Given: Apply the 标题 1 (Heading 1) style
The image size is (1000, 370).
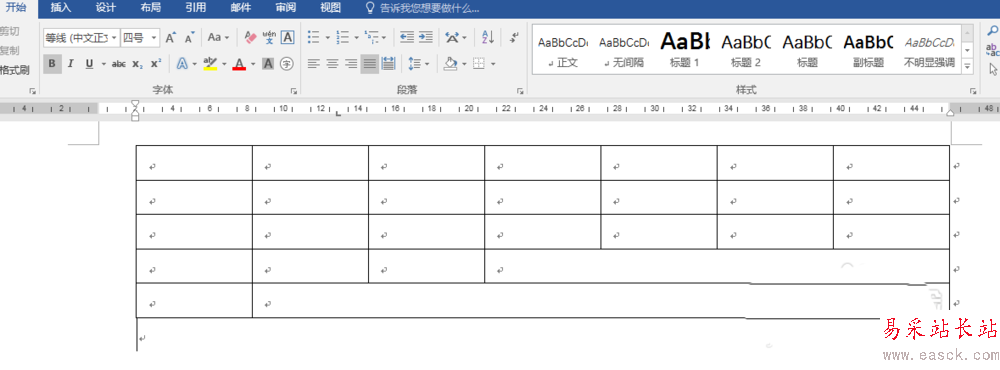Looking at the screenshot, I should [x=685, y=50].
